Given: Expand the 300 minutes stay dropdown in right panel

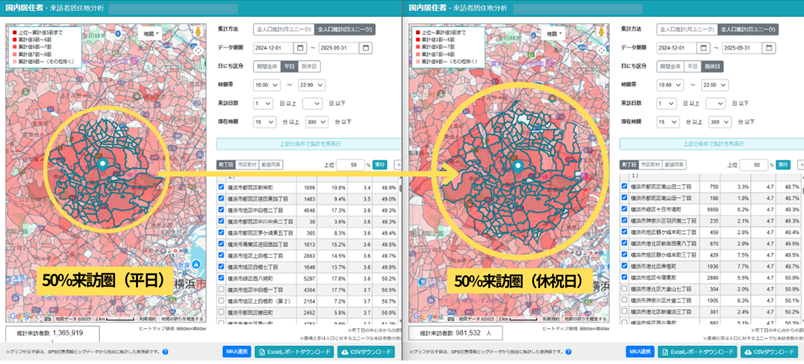Looking at the screenshot, I should [721, 122].
